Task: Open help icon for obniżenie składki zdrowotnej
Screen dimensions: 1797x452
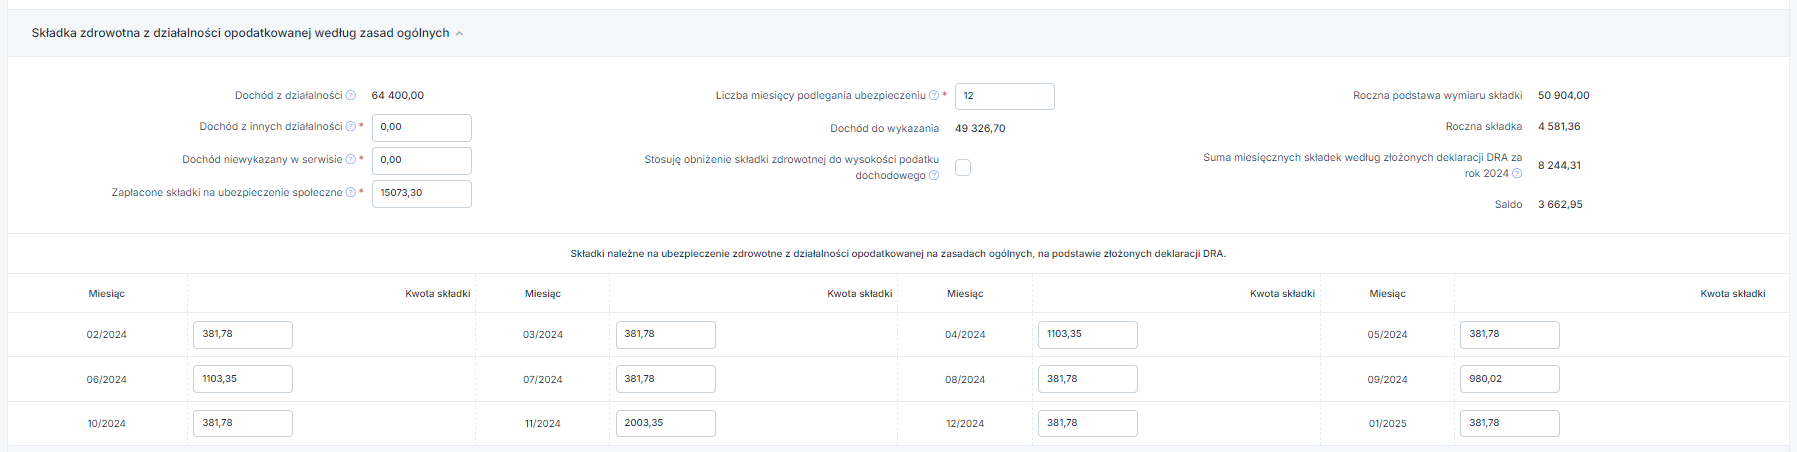Action: coord(934,176)
